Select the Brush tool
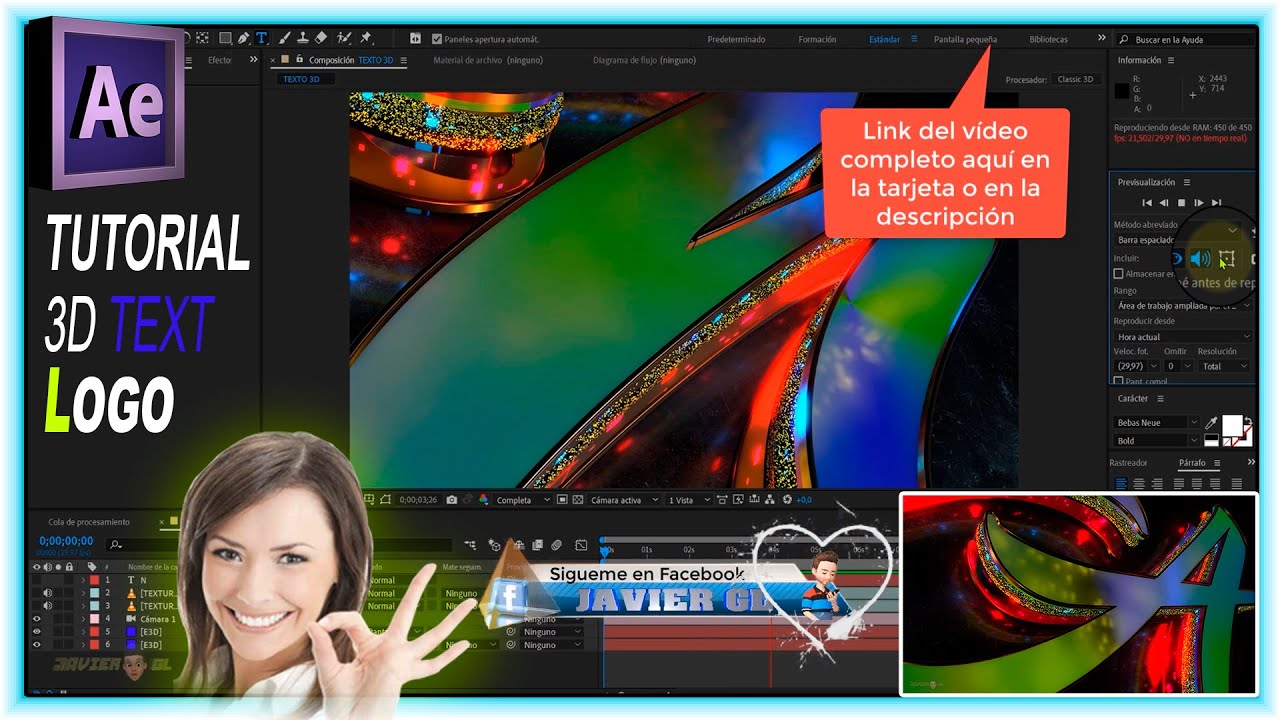The height and width of the screenshot is (720, 1280). pyautogui.click(x=285, y=38)
